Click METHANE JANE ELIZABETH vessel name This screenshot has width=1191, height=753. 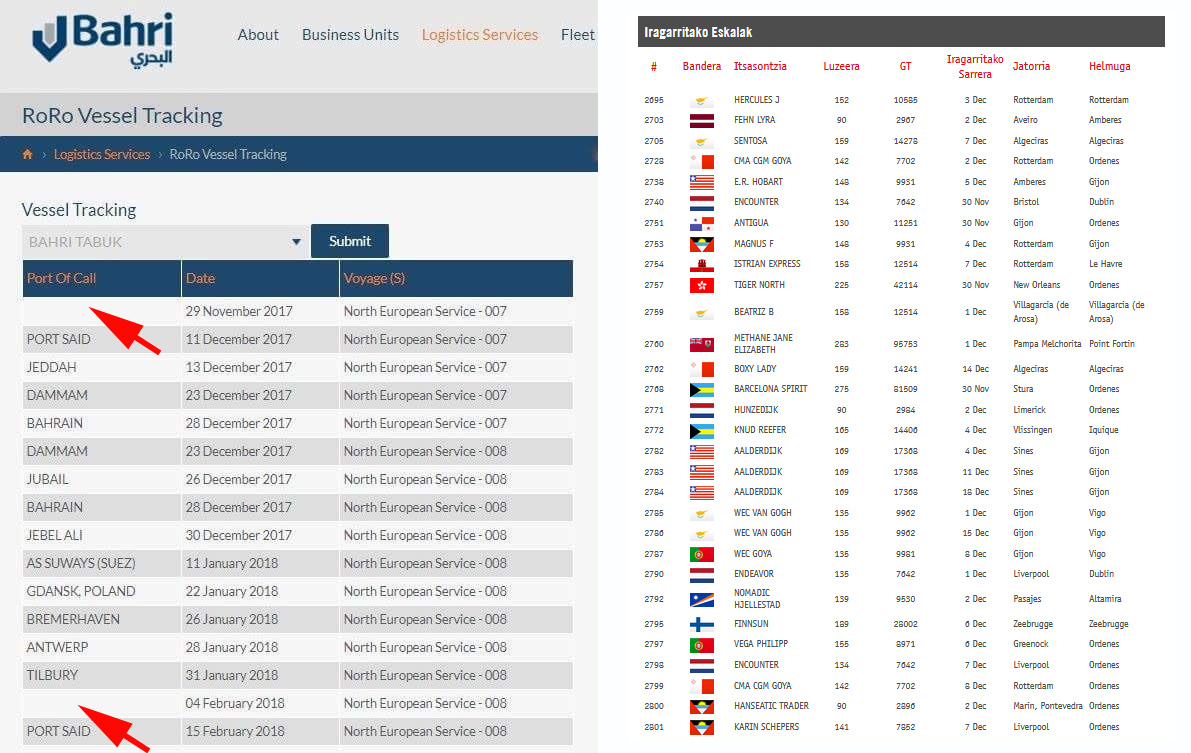click(x=763, y=343)
